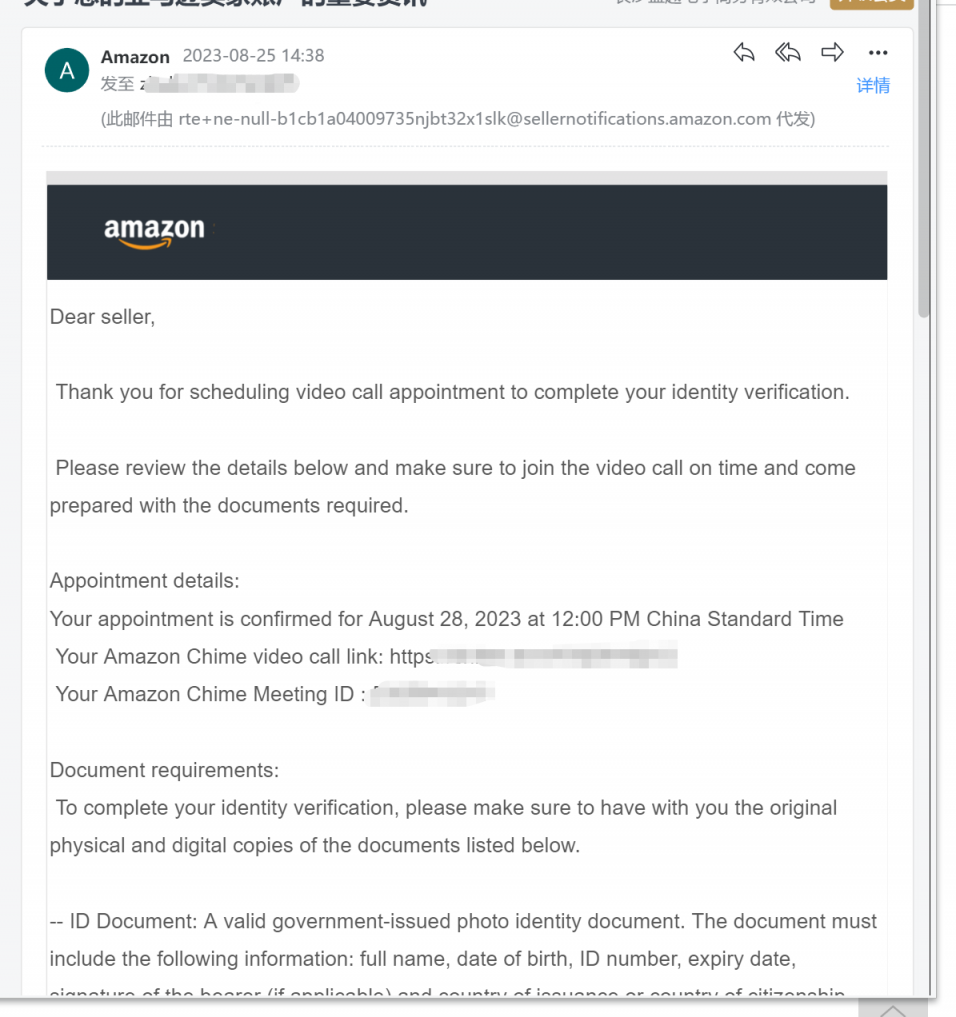Open the three-dot more actions menu
The image size is (956, 1017).
(878, 53)
